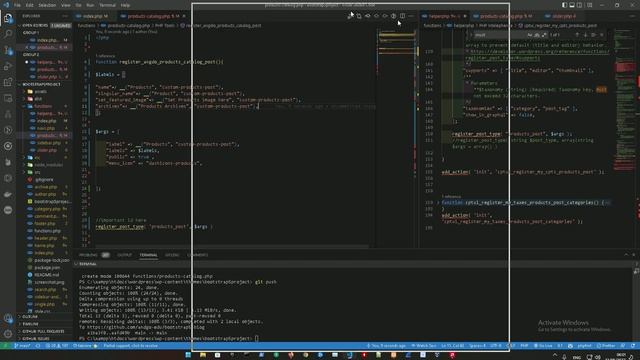This screenshot has height=360, width=640.
Task: Open More Actions in right editor group
Action: click(632, 16)
